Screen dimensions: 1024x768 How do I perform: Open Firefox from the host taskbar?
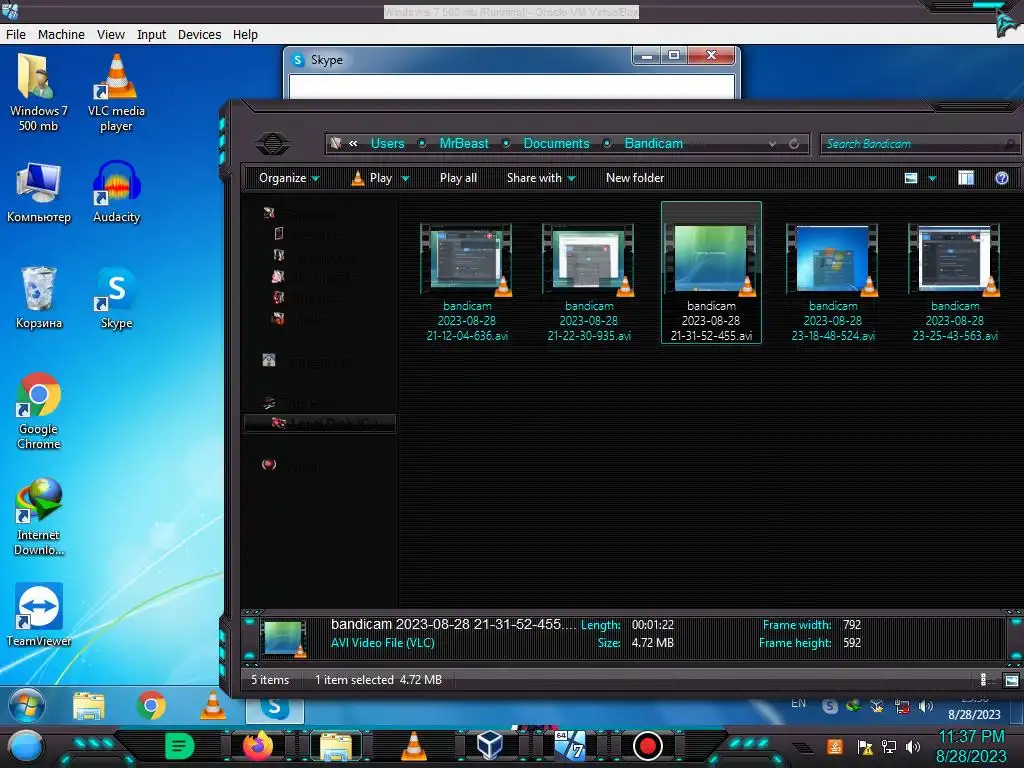[x=258, y=746]
